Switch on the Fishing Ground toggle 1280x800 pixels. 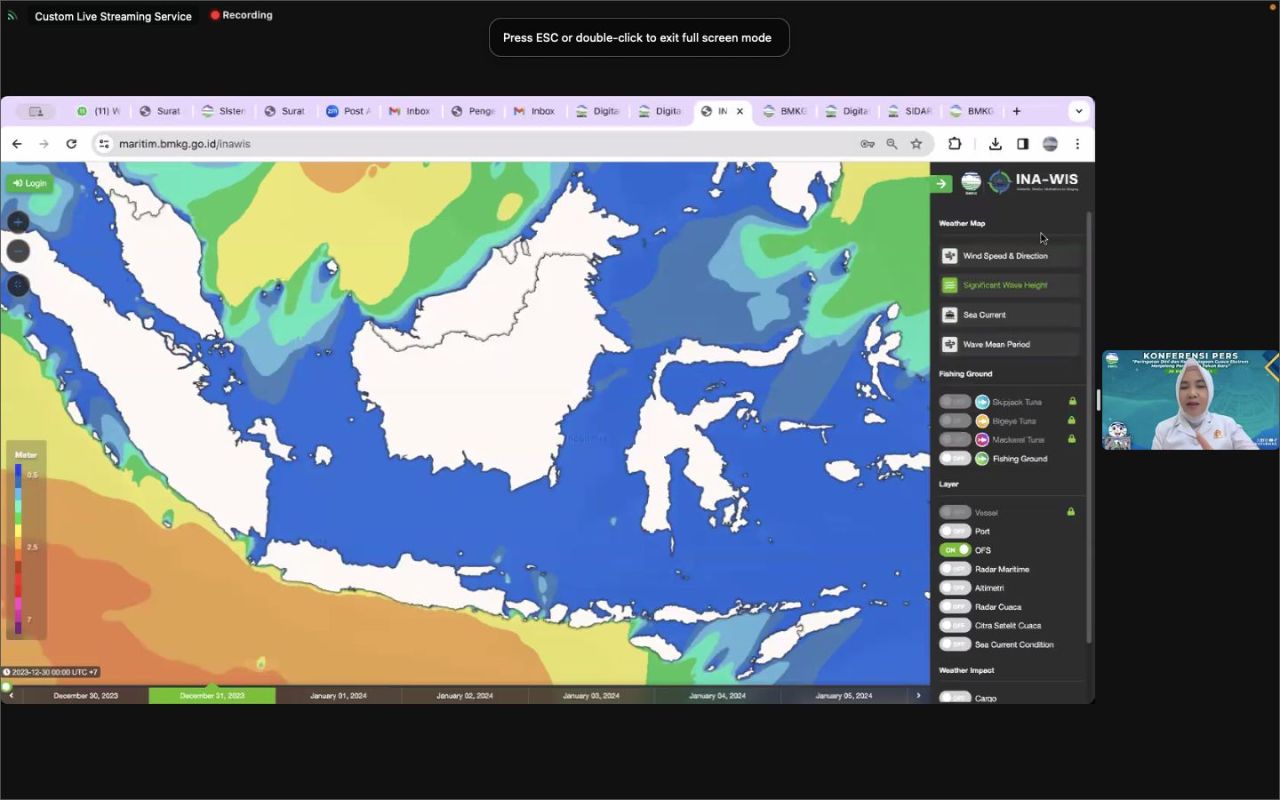point(955,459)
